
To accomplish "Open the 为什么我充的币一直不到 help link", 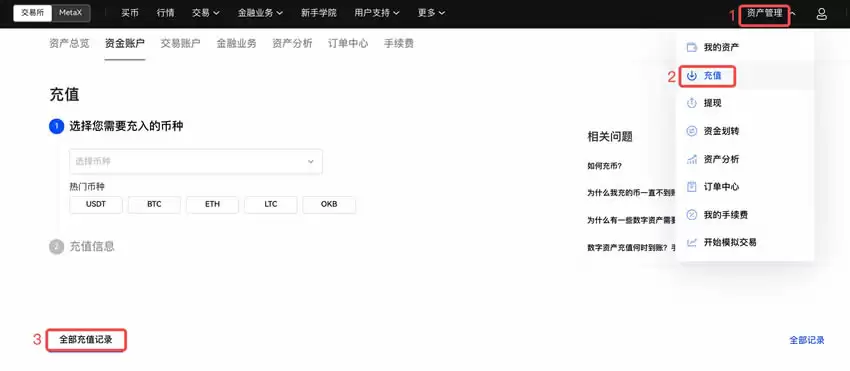I will point(632,192).
